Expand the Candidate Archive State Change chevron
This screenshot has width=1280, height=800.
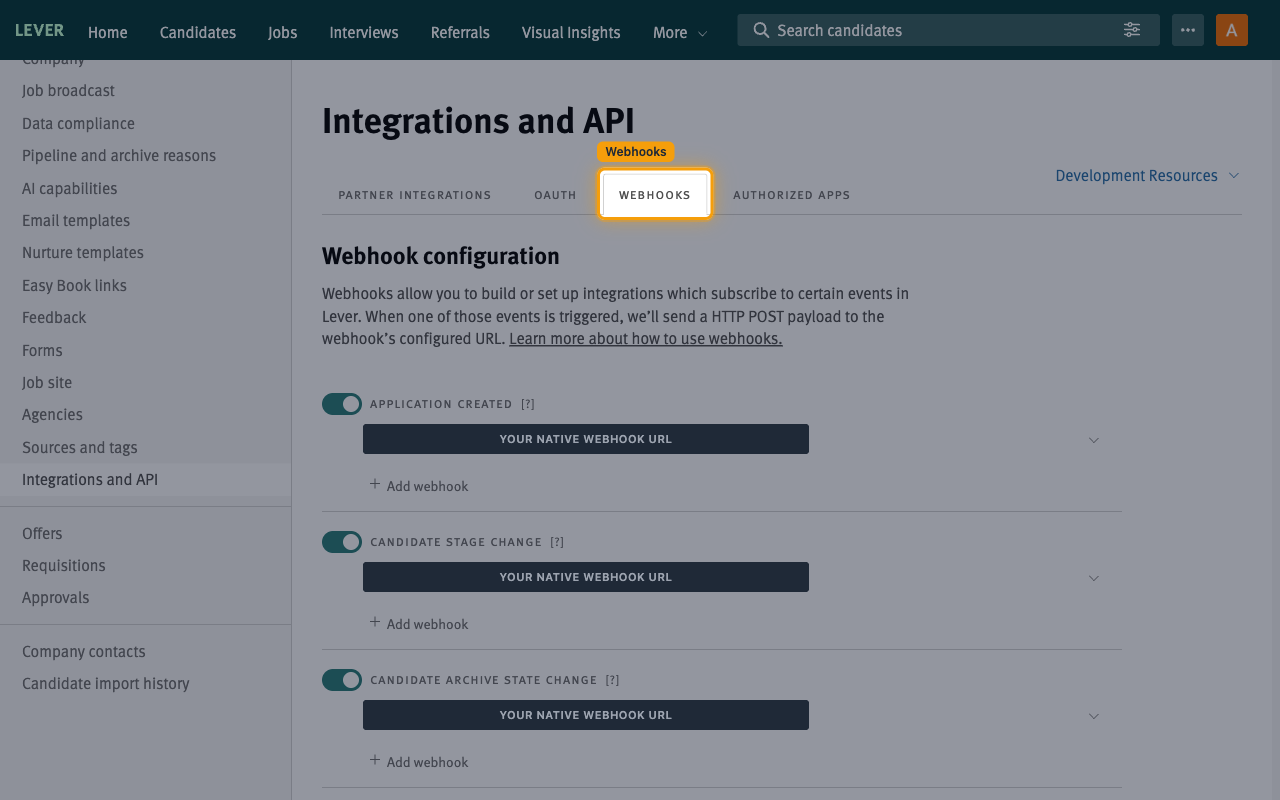(1094, 716)
